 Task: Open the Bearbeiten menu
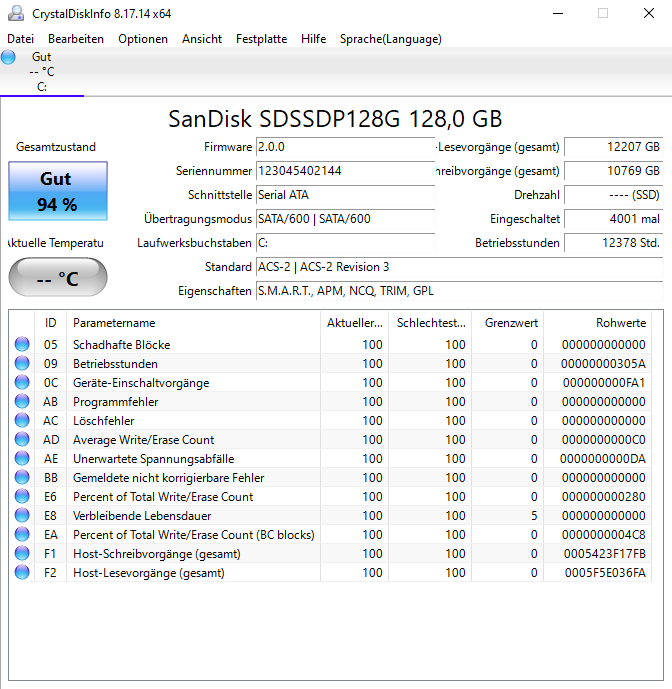click(76, 39)
